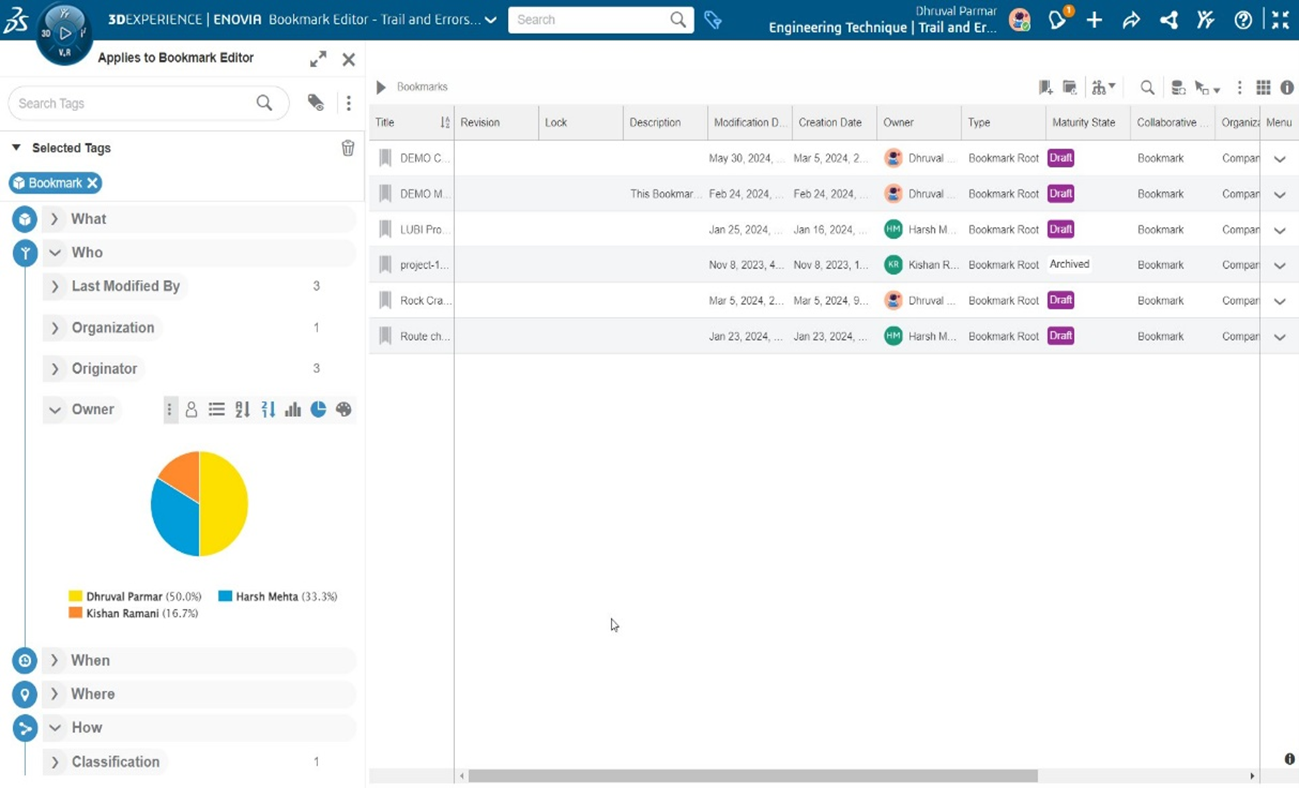Click the Owner column header
Image resolution: width=1299 pixels, height=788 pixels.
[898, 123]
